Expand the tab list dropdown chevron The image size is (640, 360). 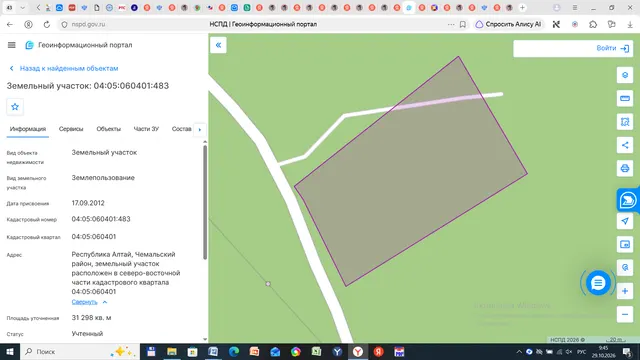(22, 8)
